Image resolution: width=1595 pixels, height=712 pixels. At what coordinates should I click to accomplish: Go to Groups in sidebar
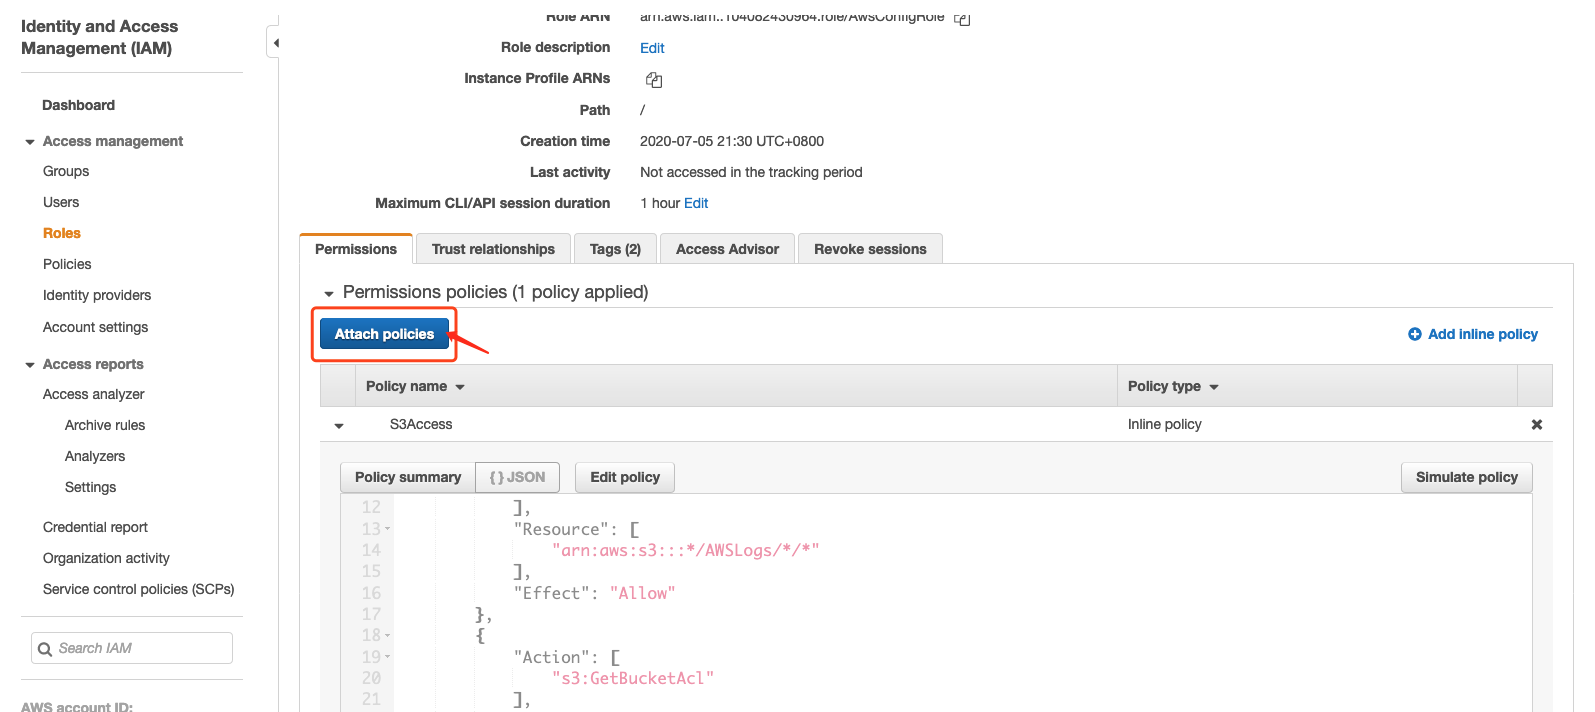coord(66,171)
